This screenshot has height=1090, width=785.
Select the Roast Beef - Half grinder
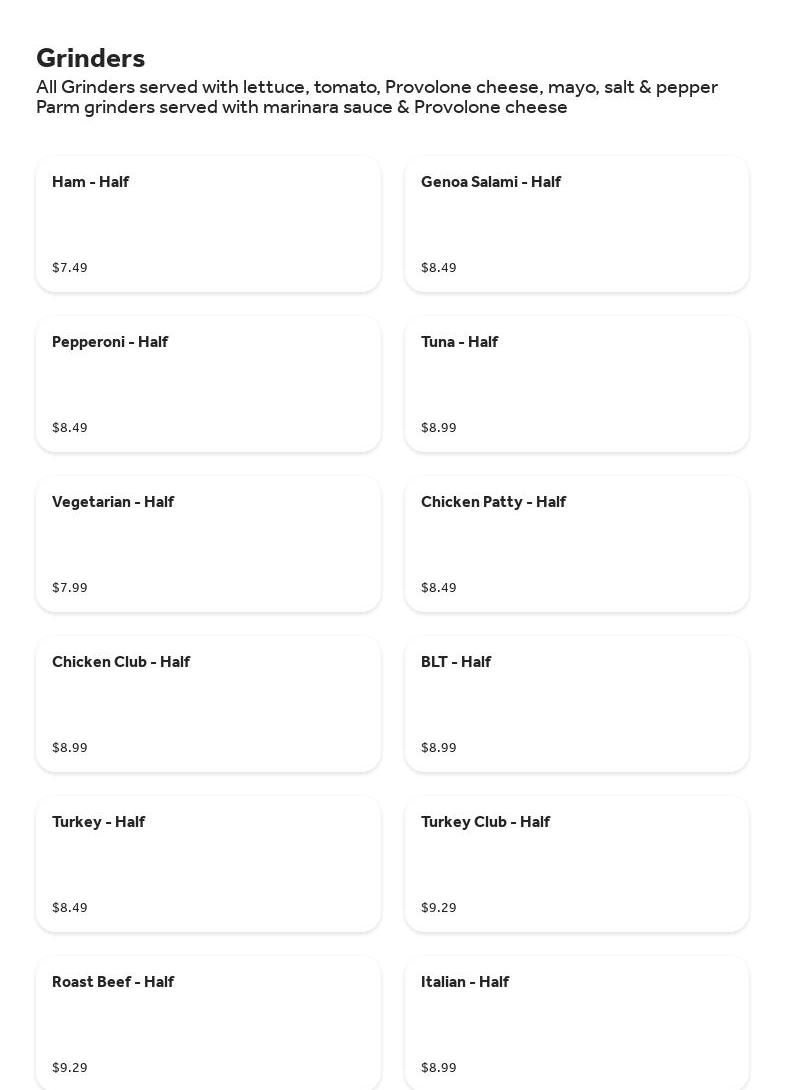pos(208,1020)
